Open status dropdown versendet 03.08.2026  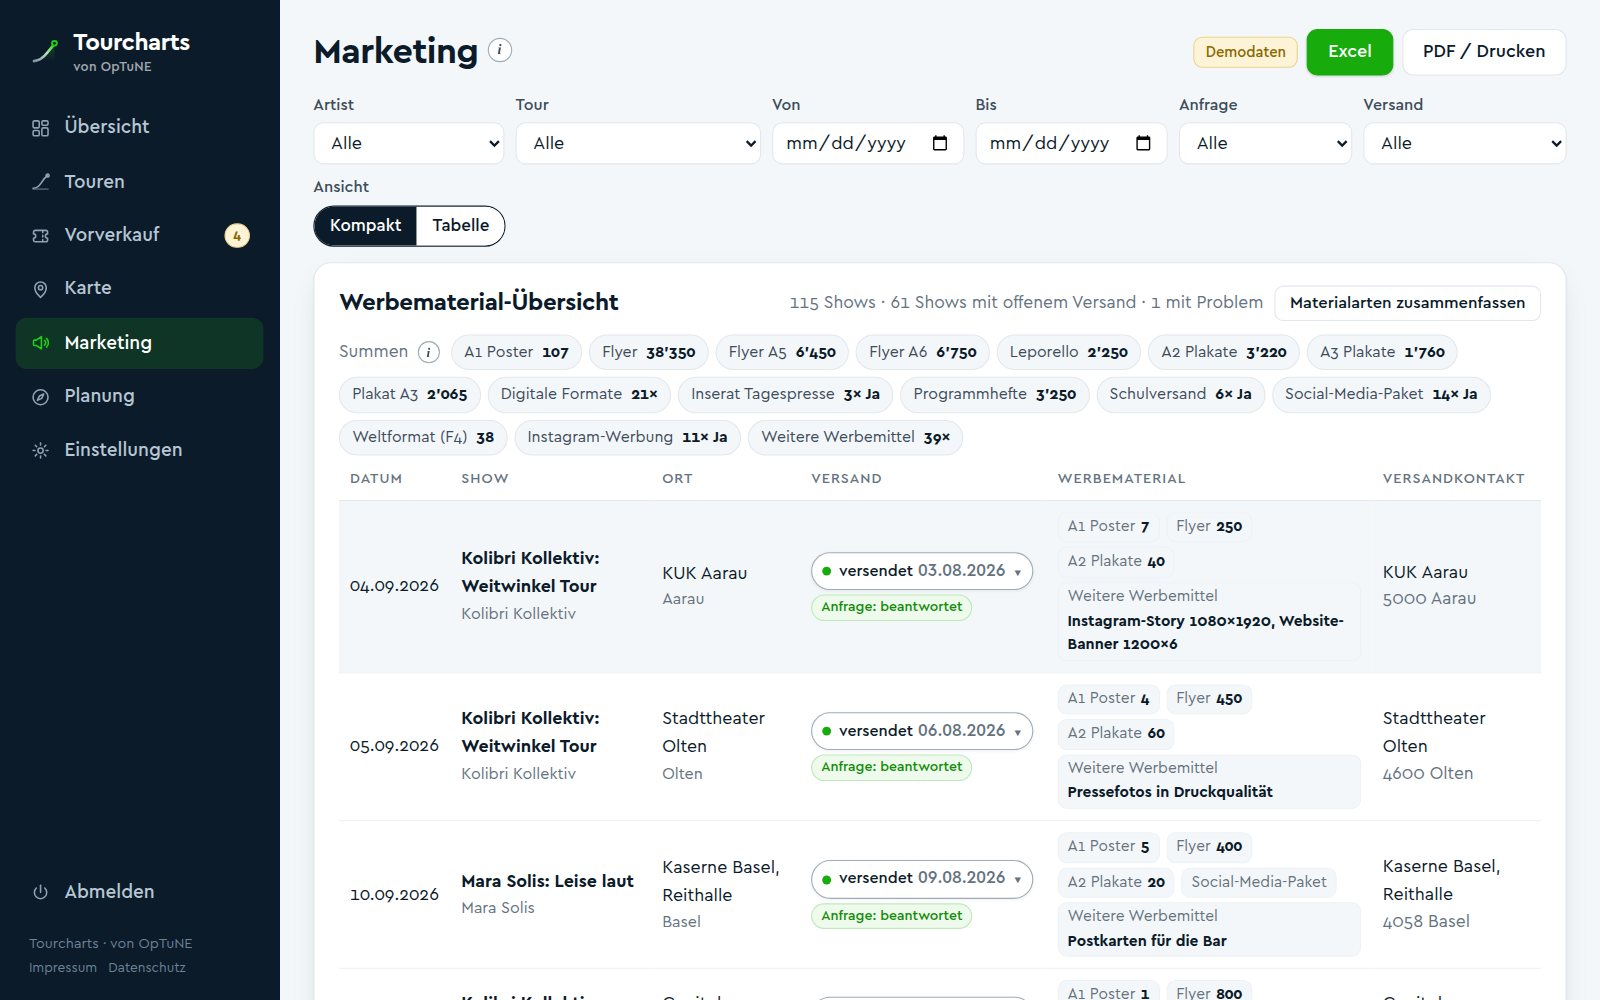point(922,571)
